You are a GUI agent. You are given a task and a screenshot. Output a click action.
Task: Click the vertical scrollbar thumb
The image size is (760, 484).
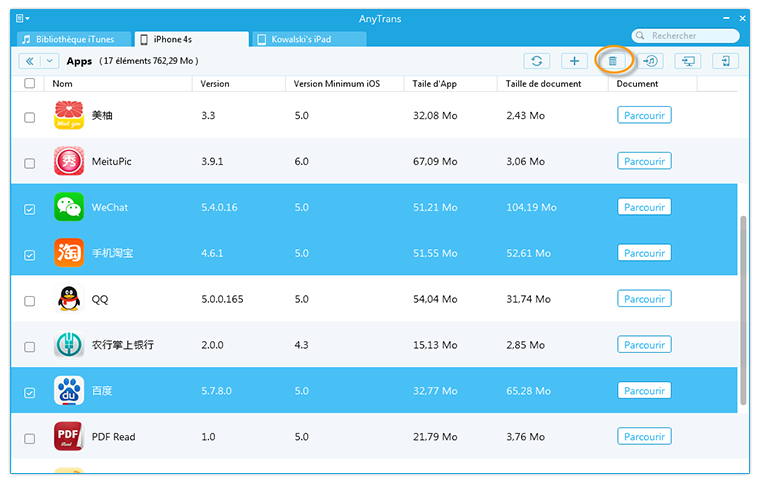tap(743, 310)
